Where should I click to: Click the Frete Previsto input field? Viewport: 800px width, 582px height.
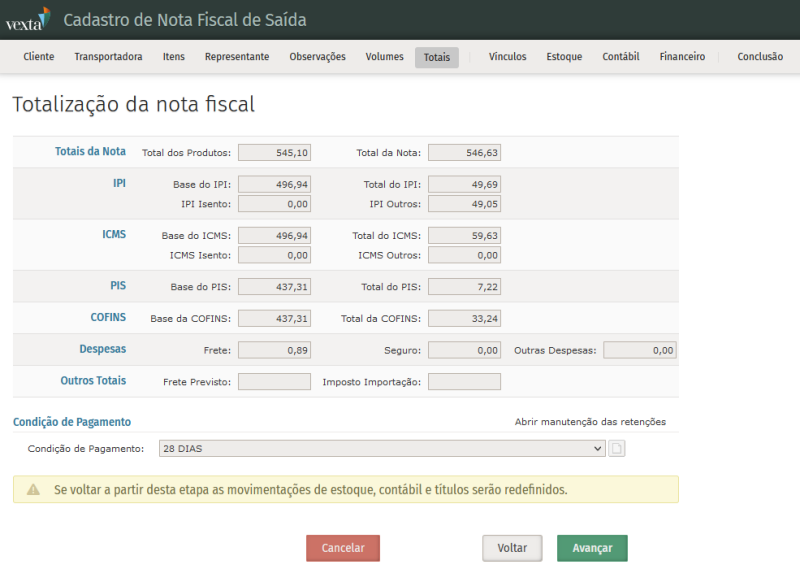(274, 382)
